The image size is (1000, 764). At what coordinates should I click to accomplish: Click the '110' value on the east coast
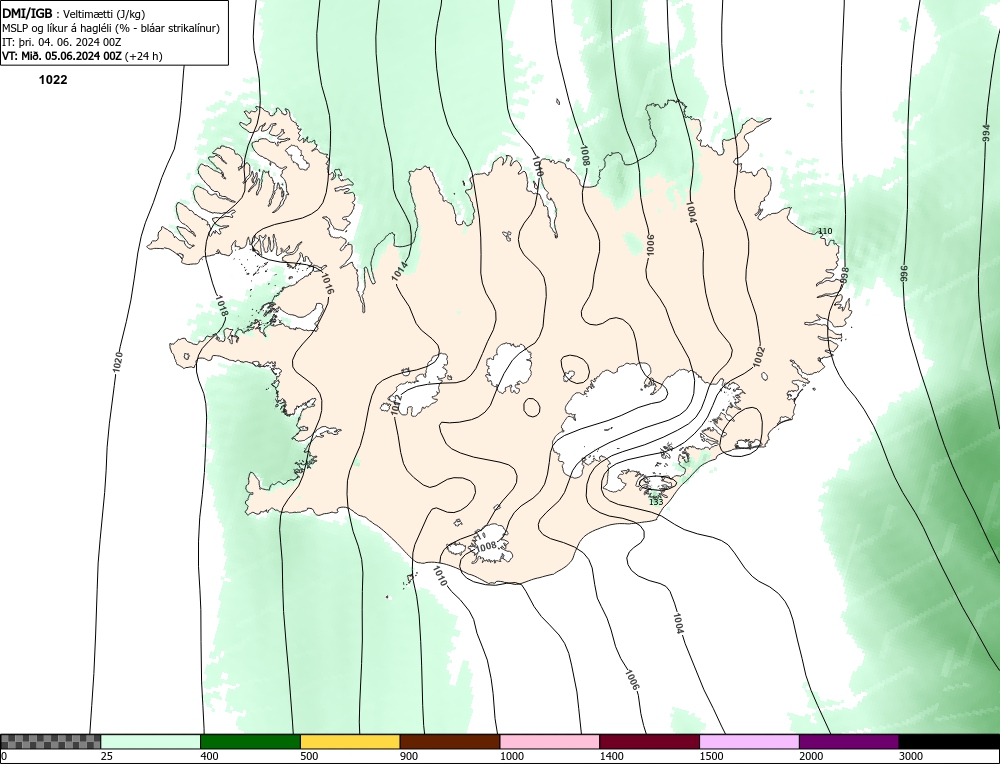click(x=825, y=231)
